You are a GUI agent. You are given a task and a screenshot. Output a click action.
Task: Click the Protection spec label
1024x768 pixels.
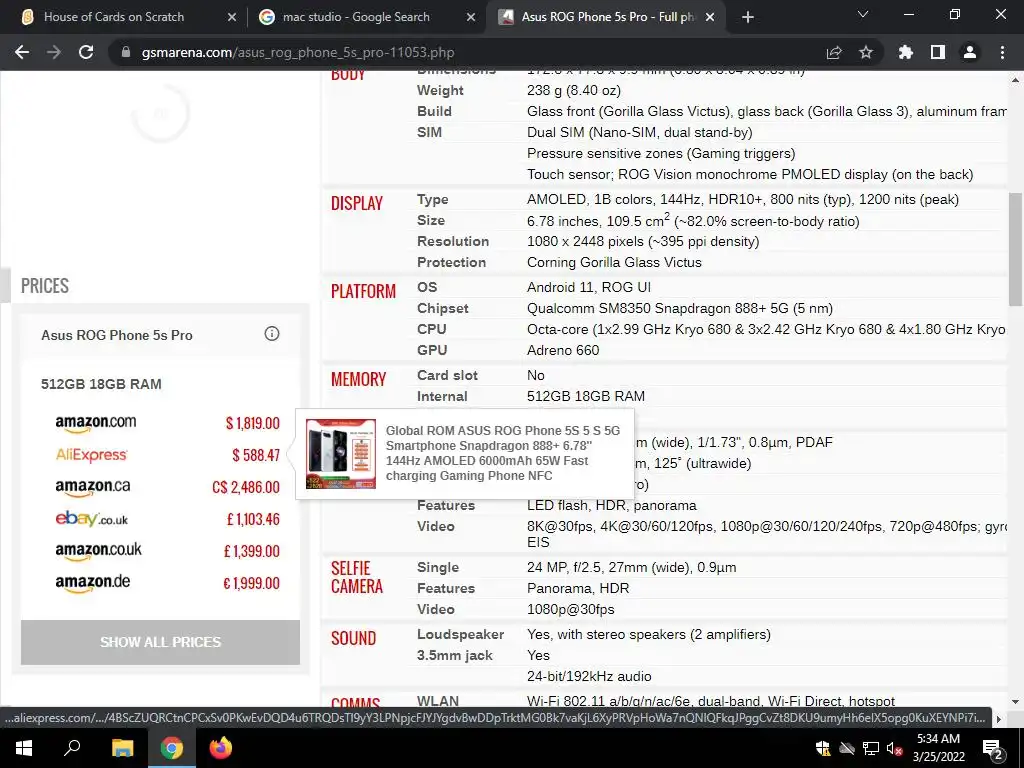pyautogui.click(x=451, y=262)
